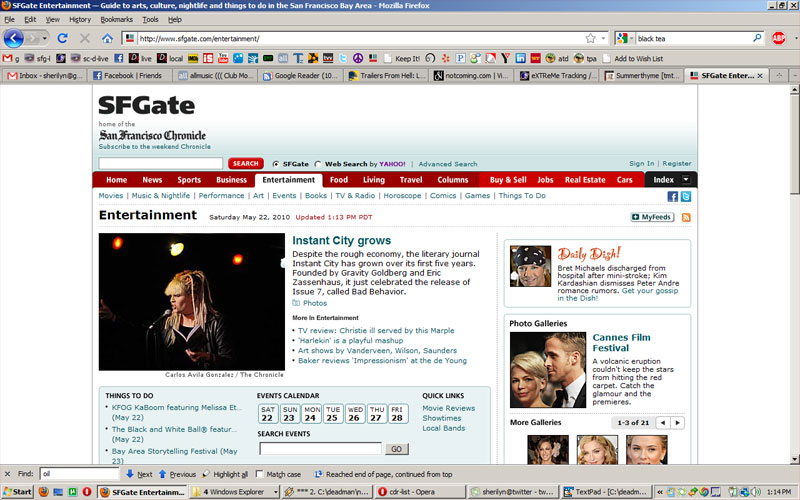Select the Web Search by Yahoo radio button
The width and height of the screenshot is (800, 500).
coord(318,164)
